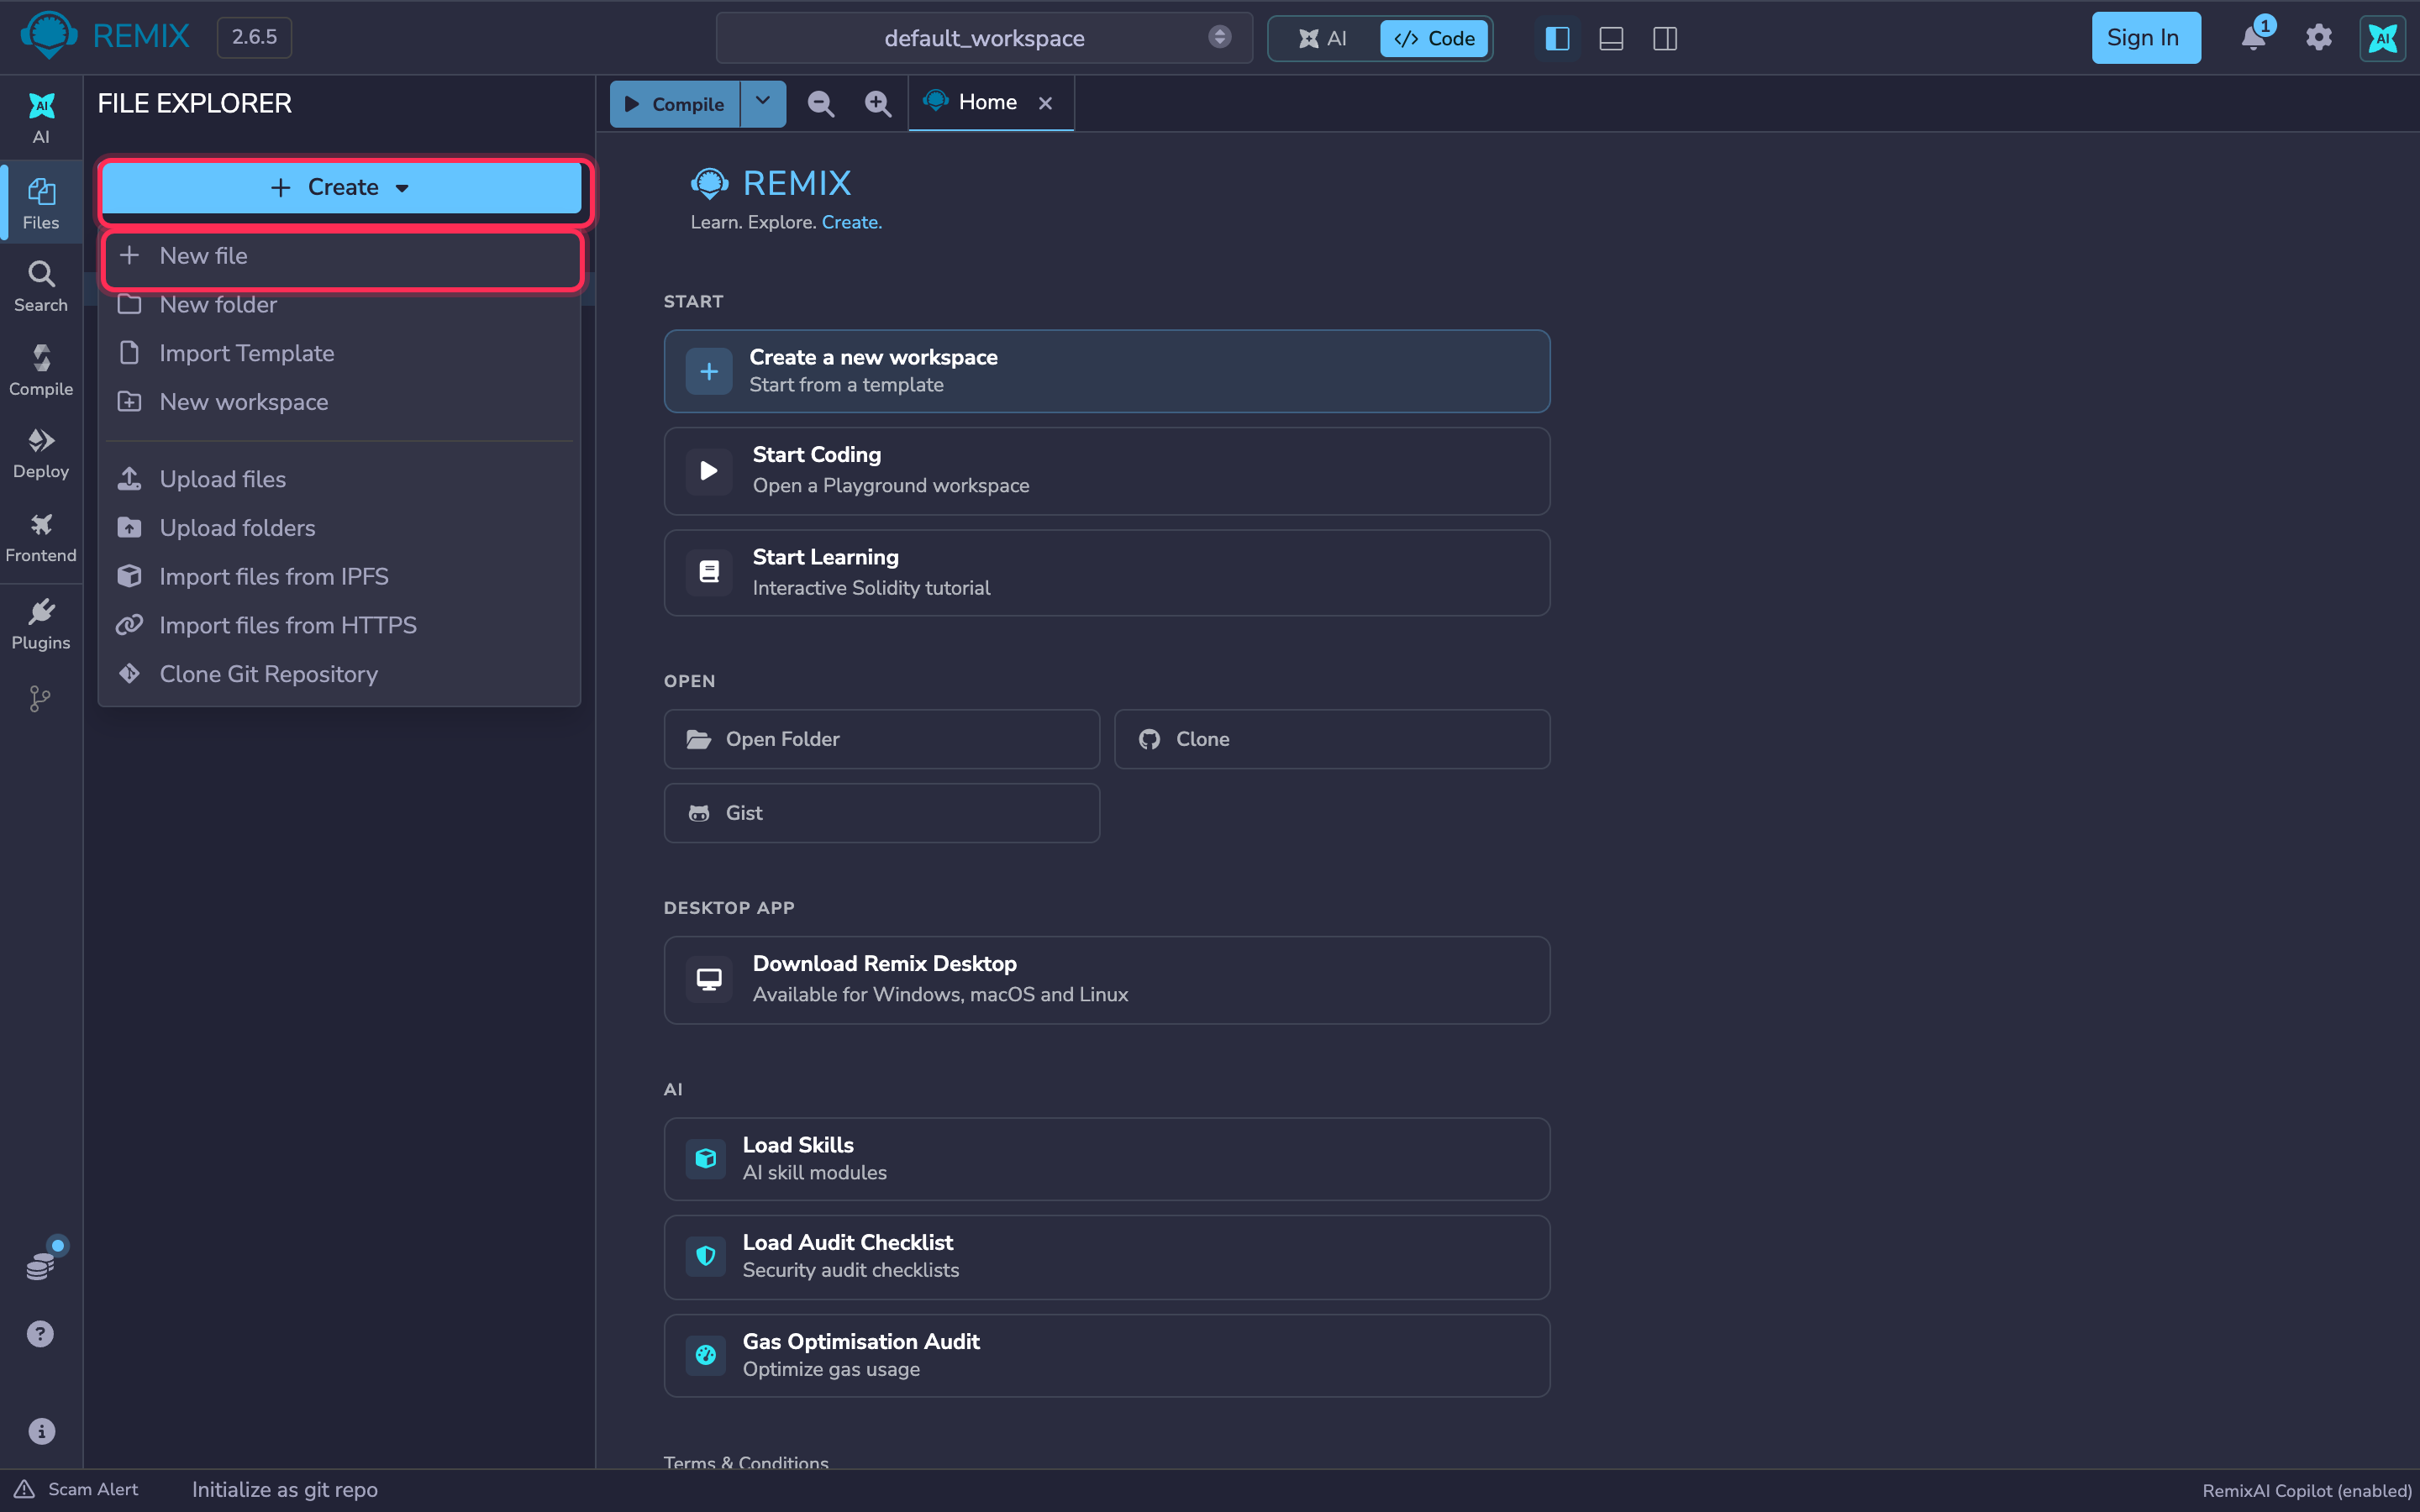Click RemixAI Copilot (enabled) status
The image size is (2420, 1512).
coord(2306,1491)
